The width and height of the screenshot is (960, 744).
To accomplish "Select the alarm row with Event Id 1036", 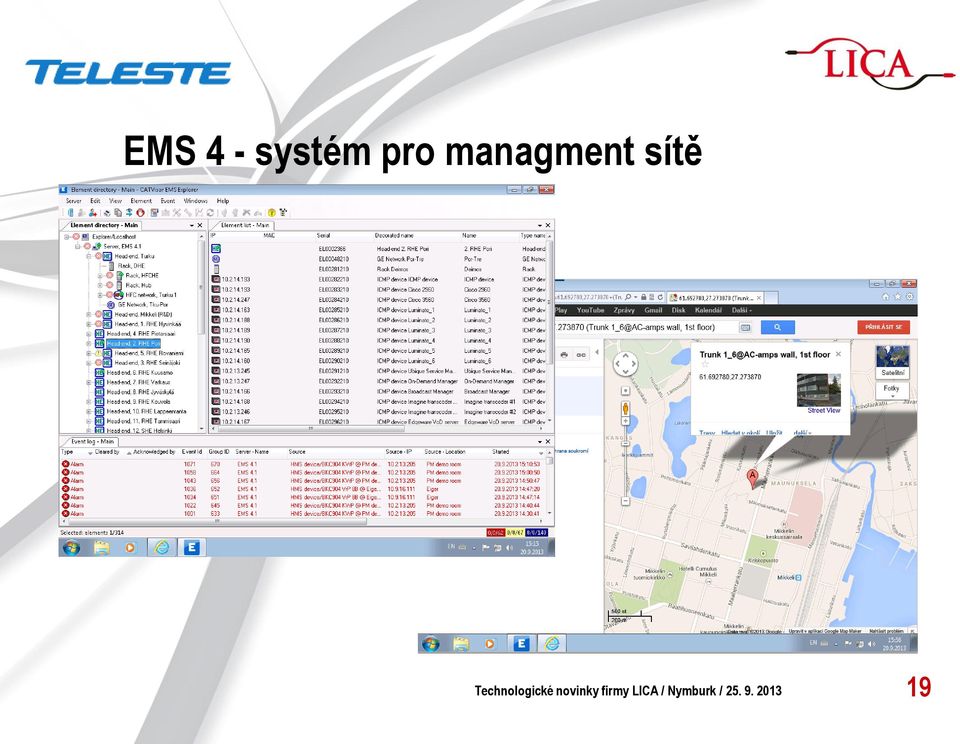I will click(301, 489).
